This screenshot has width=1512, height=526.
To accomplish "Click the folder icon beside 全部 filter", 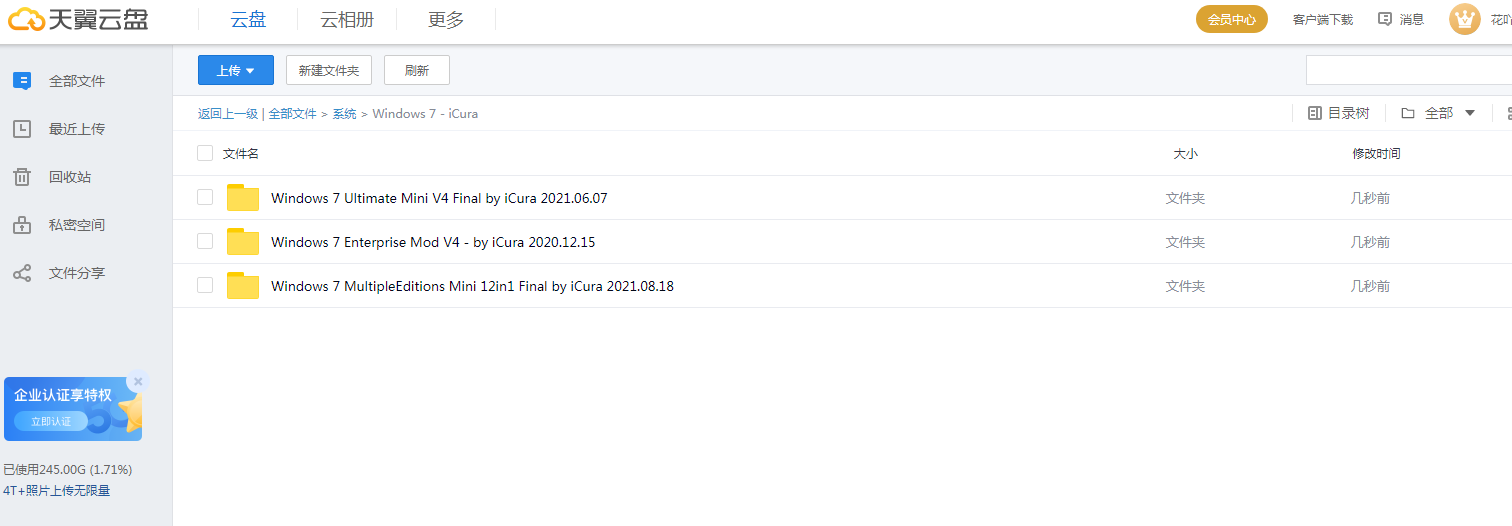I will point(1408,113).
